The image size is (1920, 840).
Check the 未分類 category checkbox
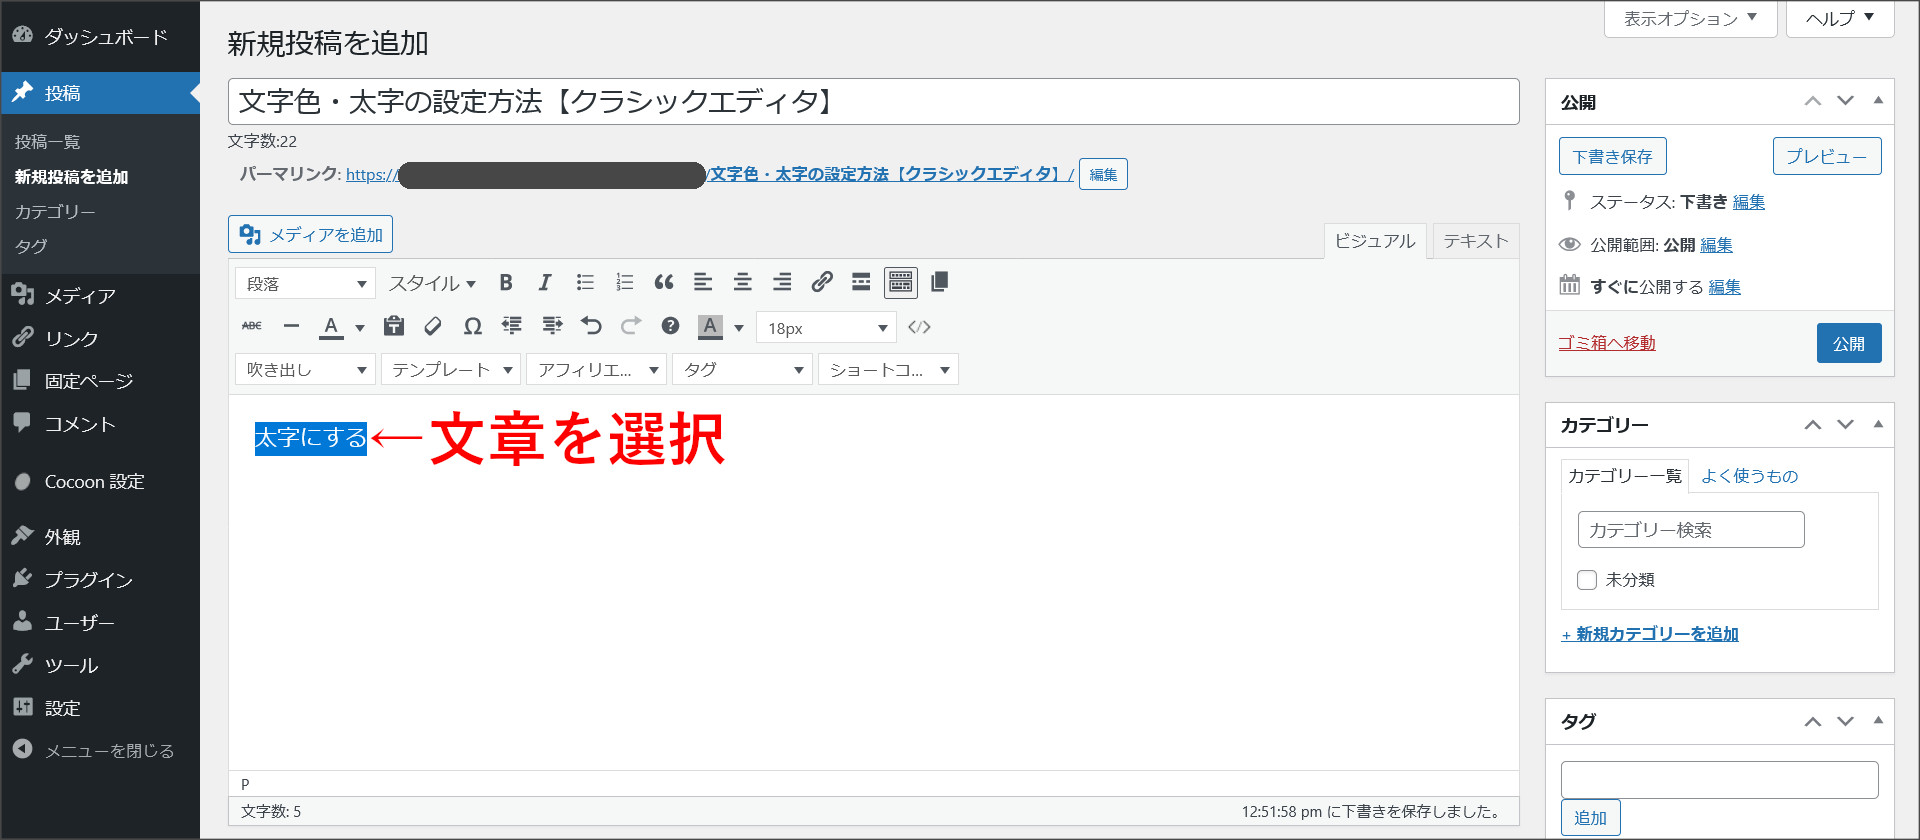(1587, 580)
